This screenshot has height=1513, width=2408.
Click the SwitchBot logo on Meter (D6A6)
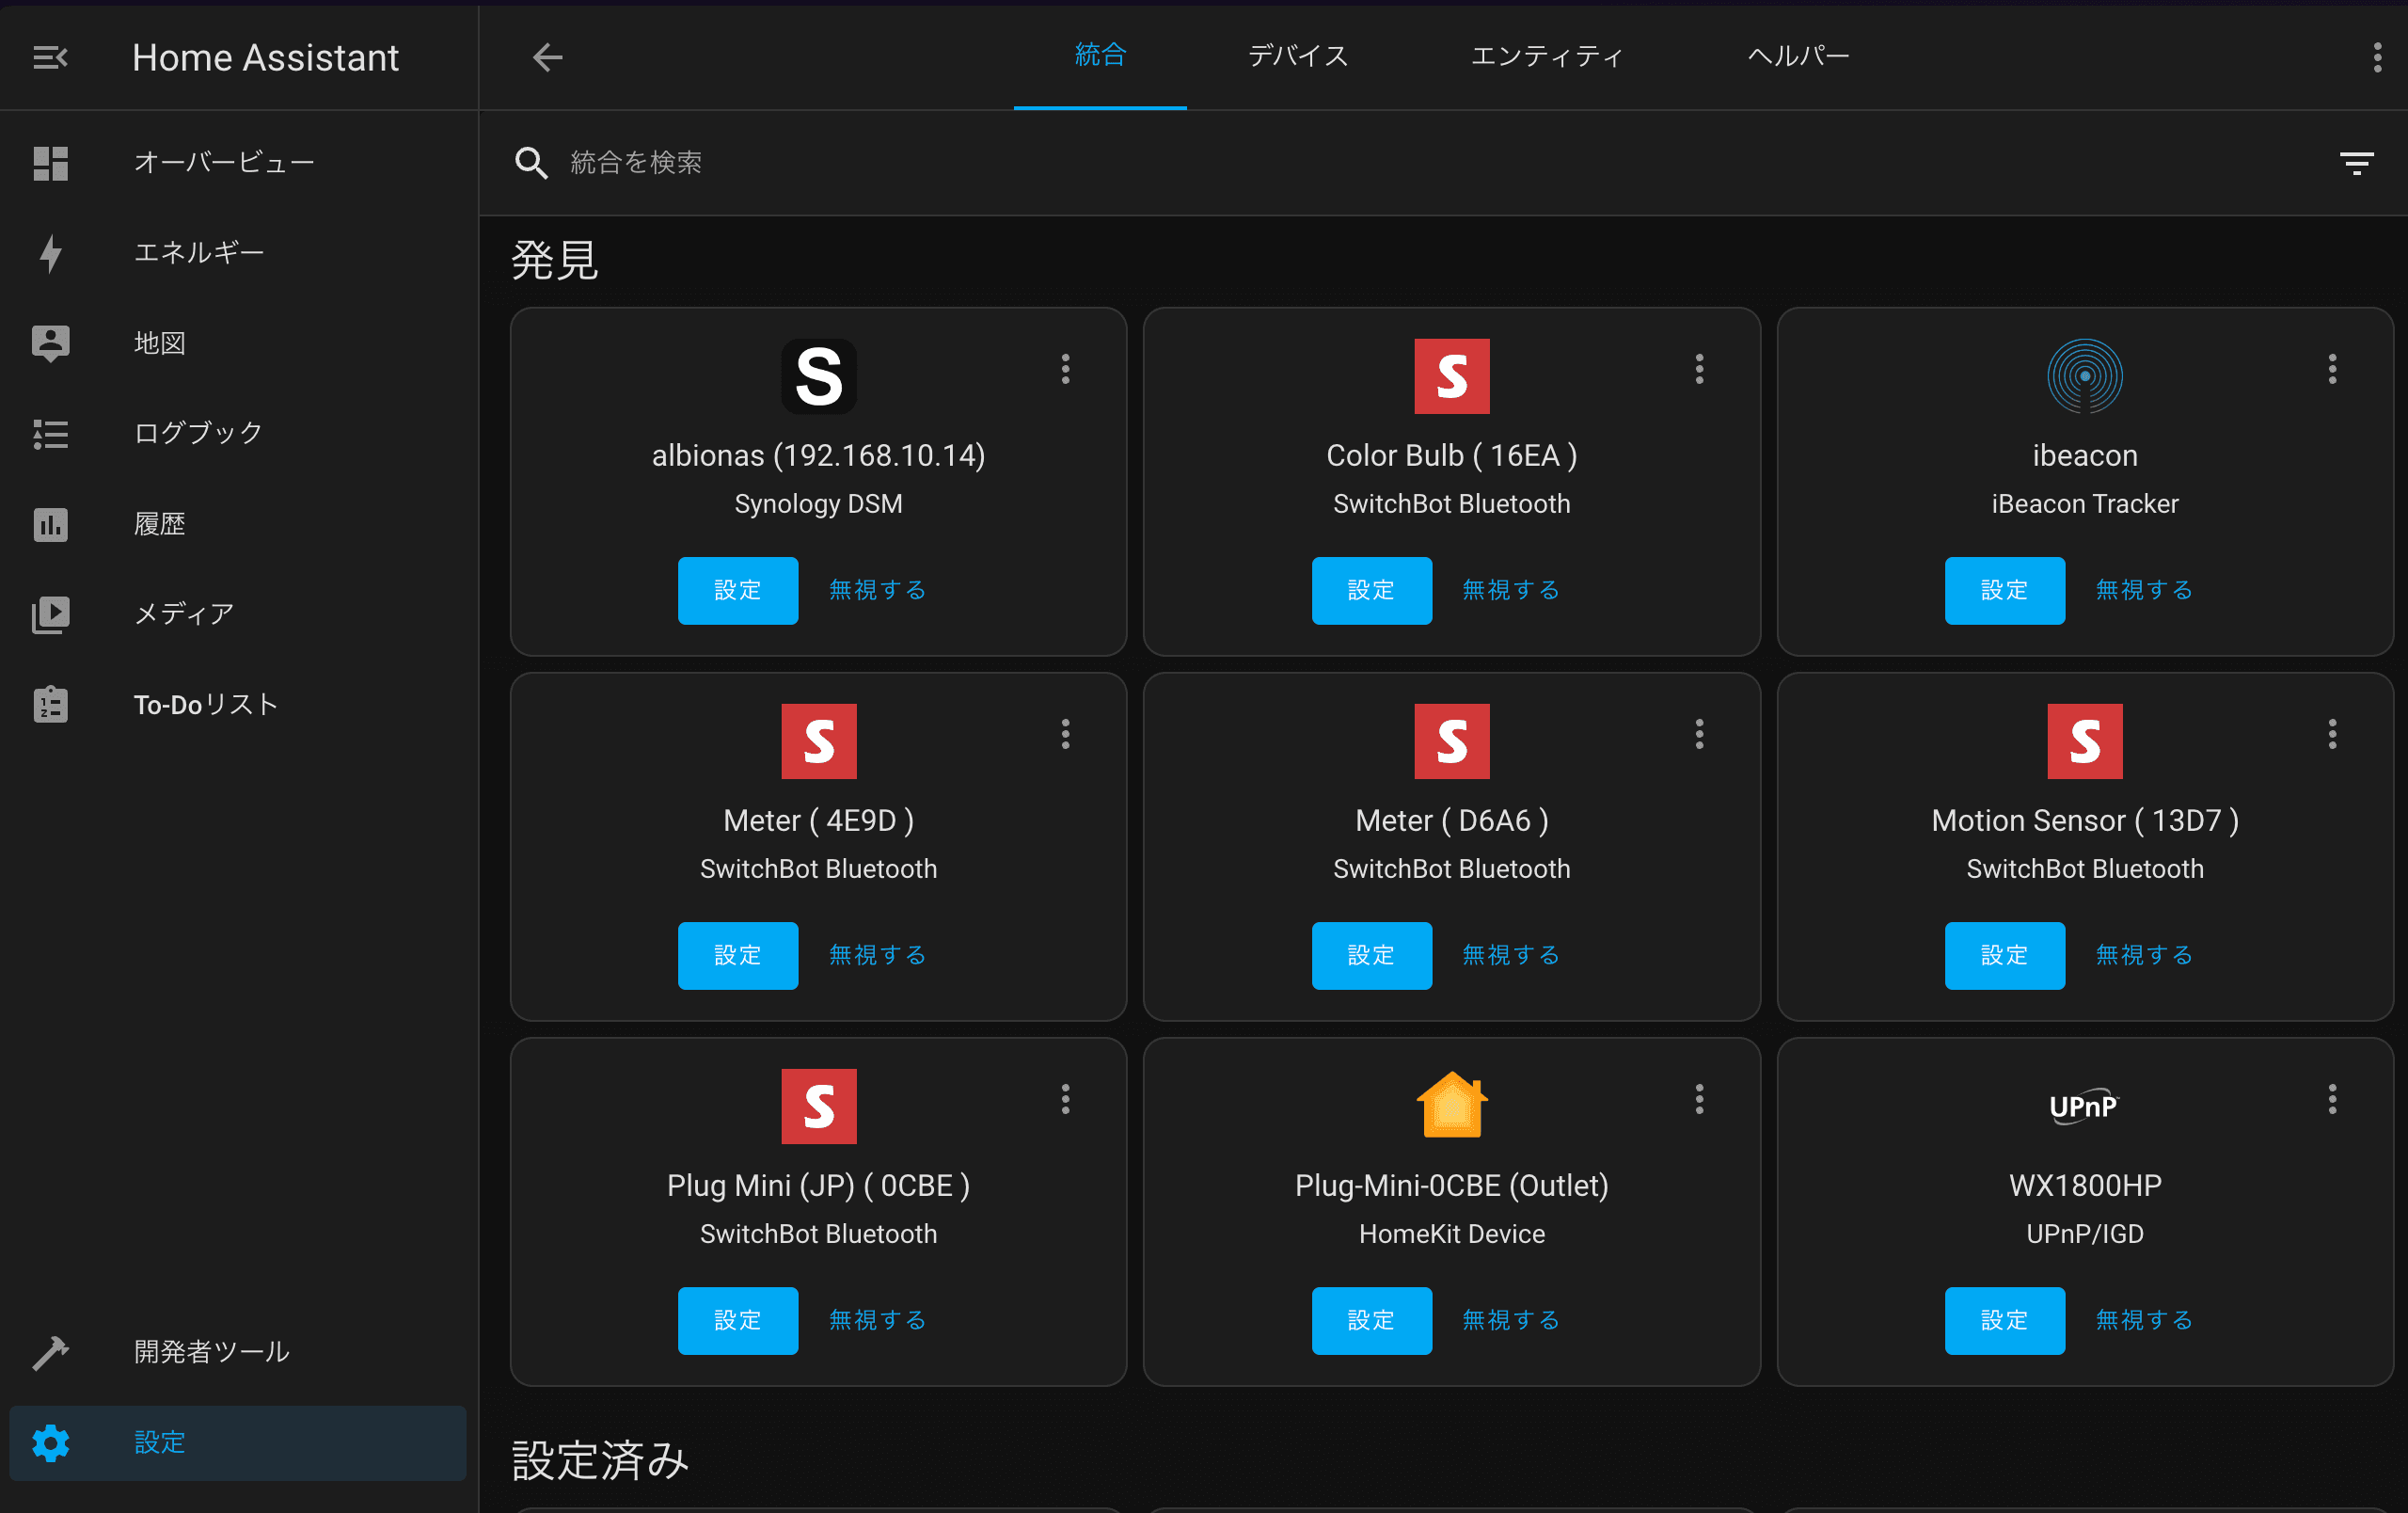pyautogui.click(x=1451, y=741)
